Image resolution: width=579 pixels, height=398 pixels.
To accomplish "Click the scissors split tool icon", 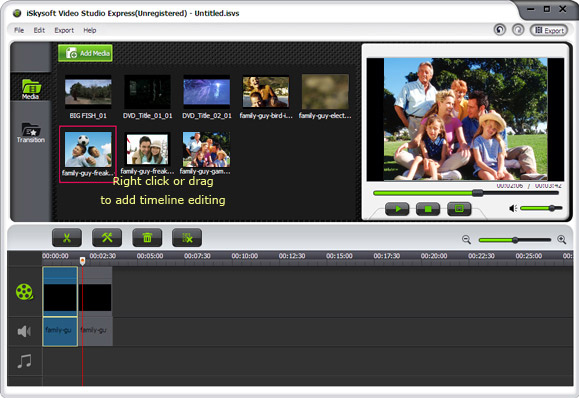I will 67,238.
